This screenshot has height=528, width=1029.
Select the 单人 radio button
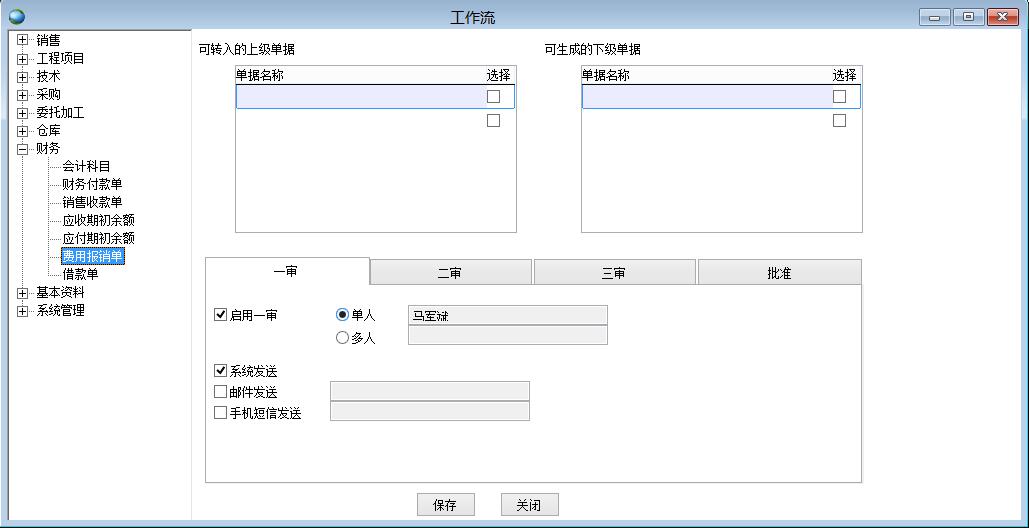(343, 315)
